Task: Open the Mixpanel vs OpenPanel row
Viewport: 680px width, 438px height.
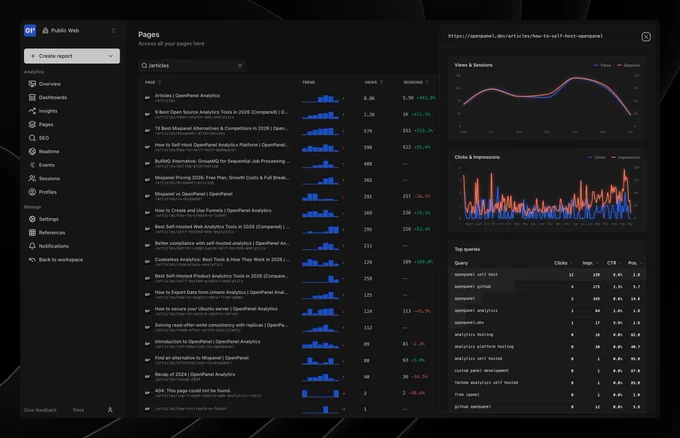Action: point(290,196)
